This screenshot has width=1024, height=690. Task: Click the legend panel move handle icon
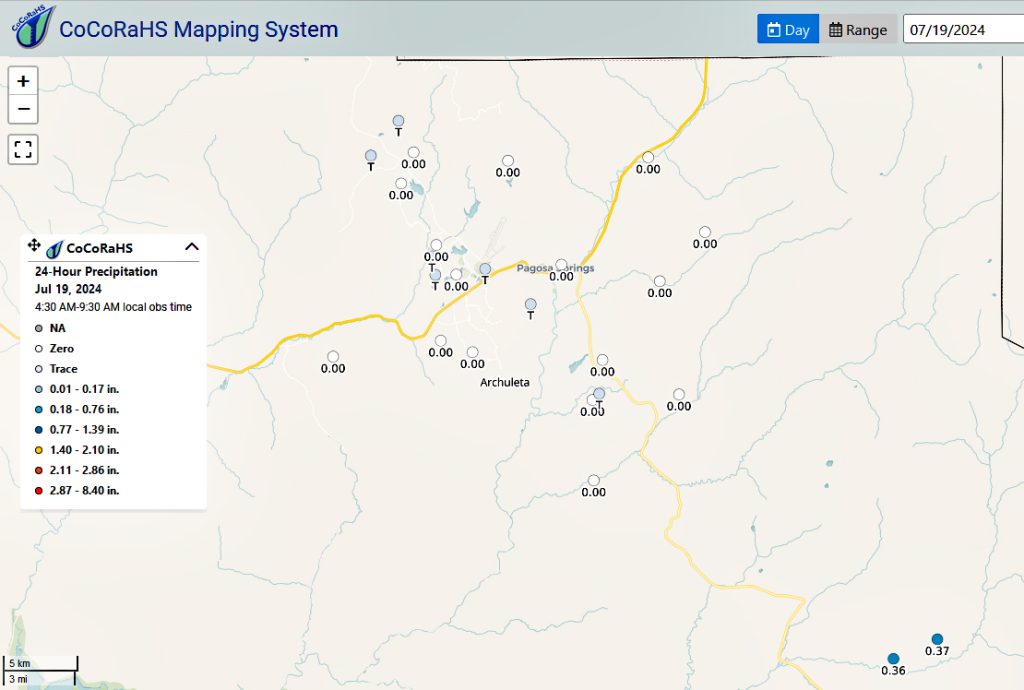pos(34,245)
